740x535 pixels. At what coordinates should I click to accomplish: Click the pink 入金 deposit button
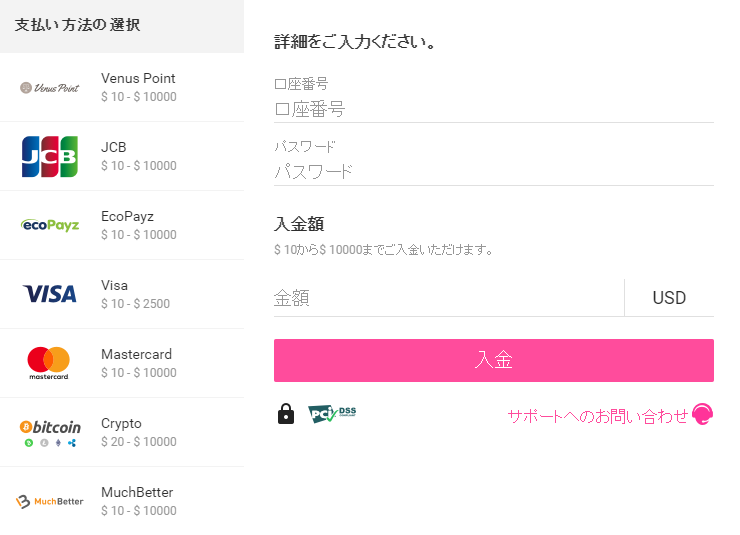(494, 360)
